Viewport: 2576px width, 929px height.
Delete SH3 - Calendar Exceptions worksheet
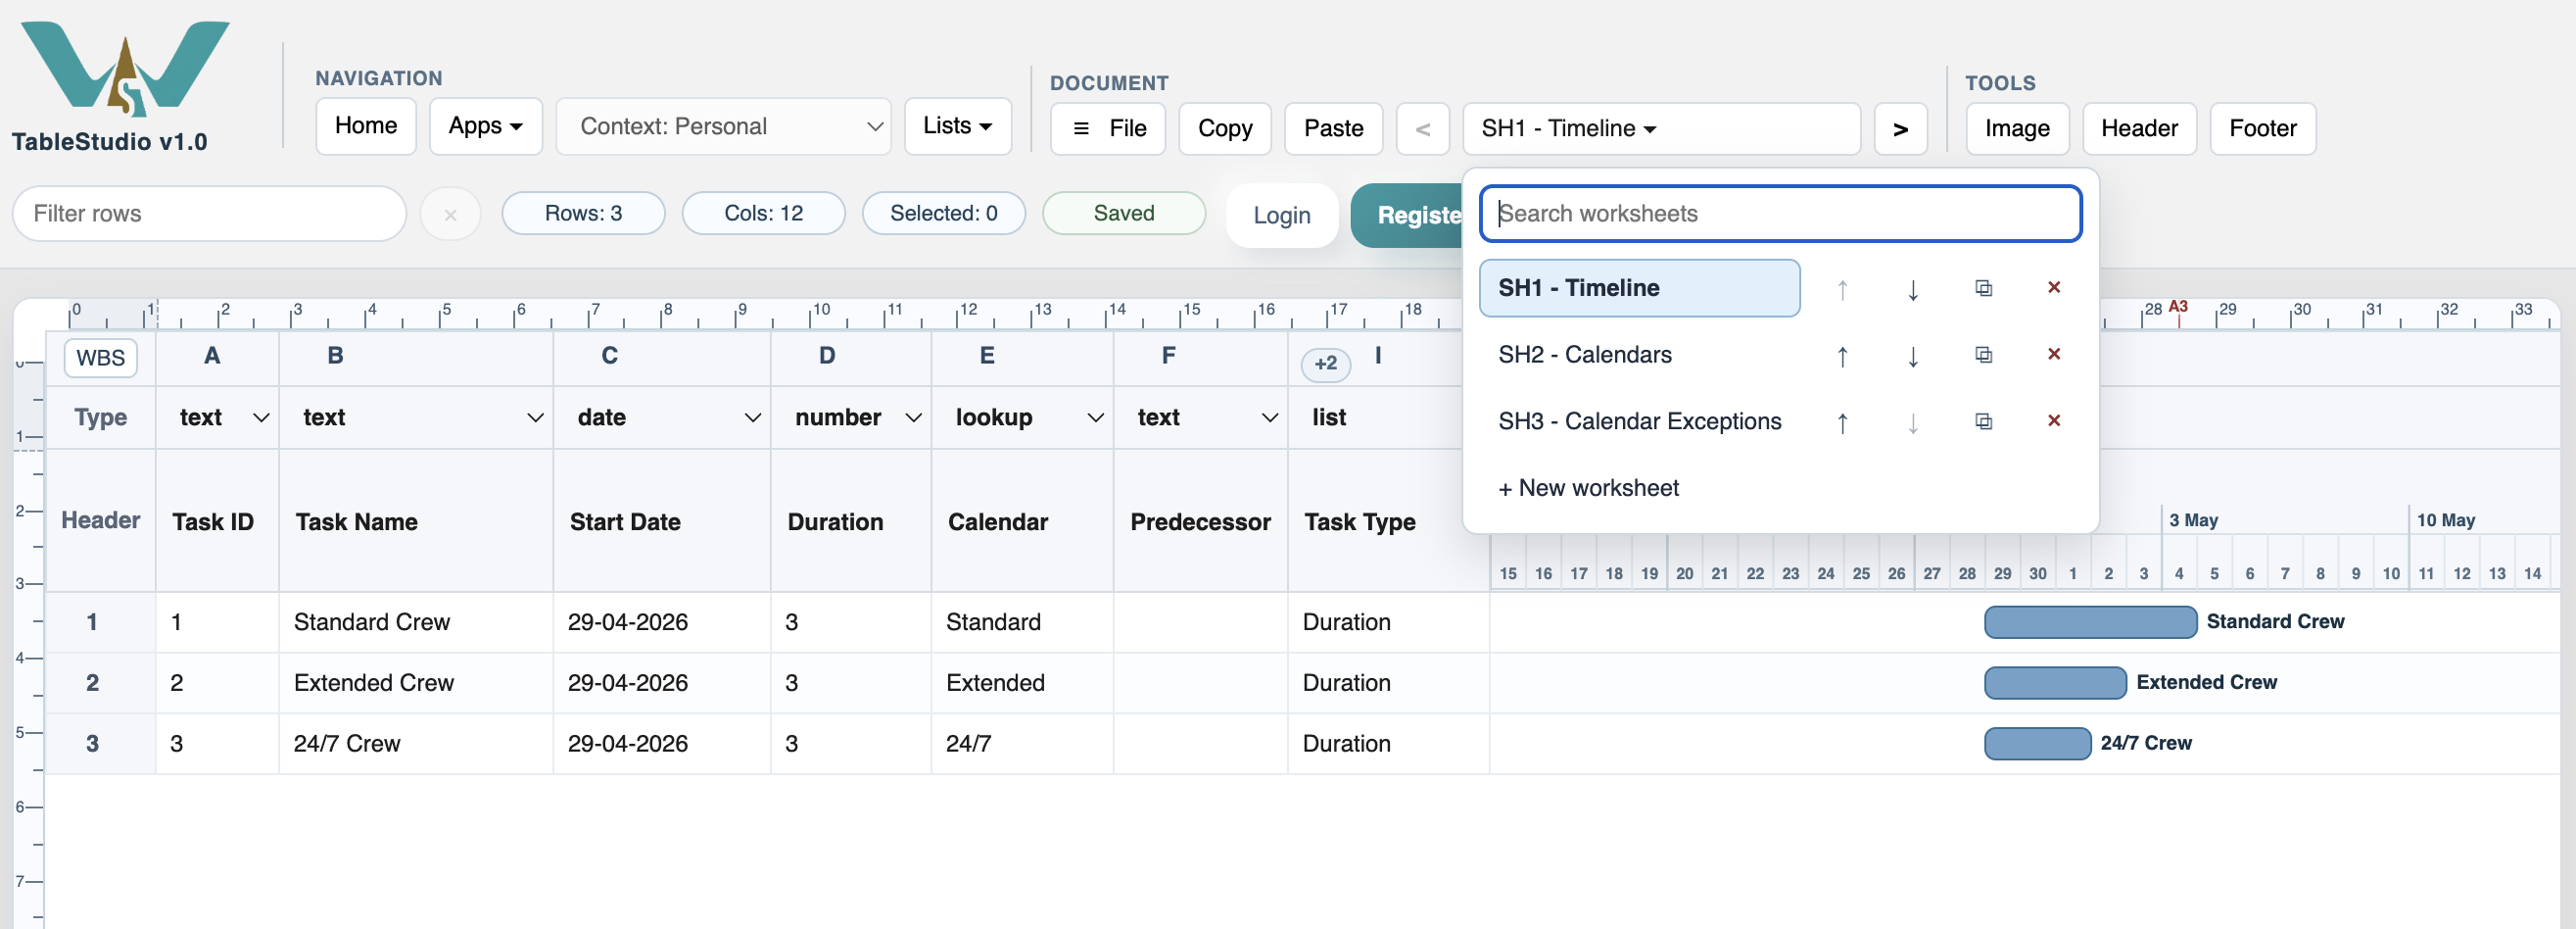pyautogui.click(x=2054, y=421)
